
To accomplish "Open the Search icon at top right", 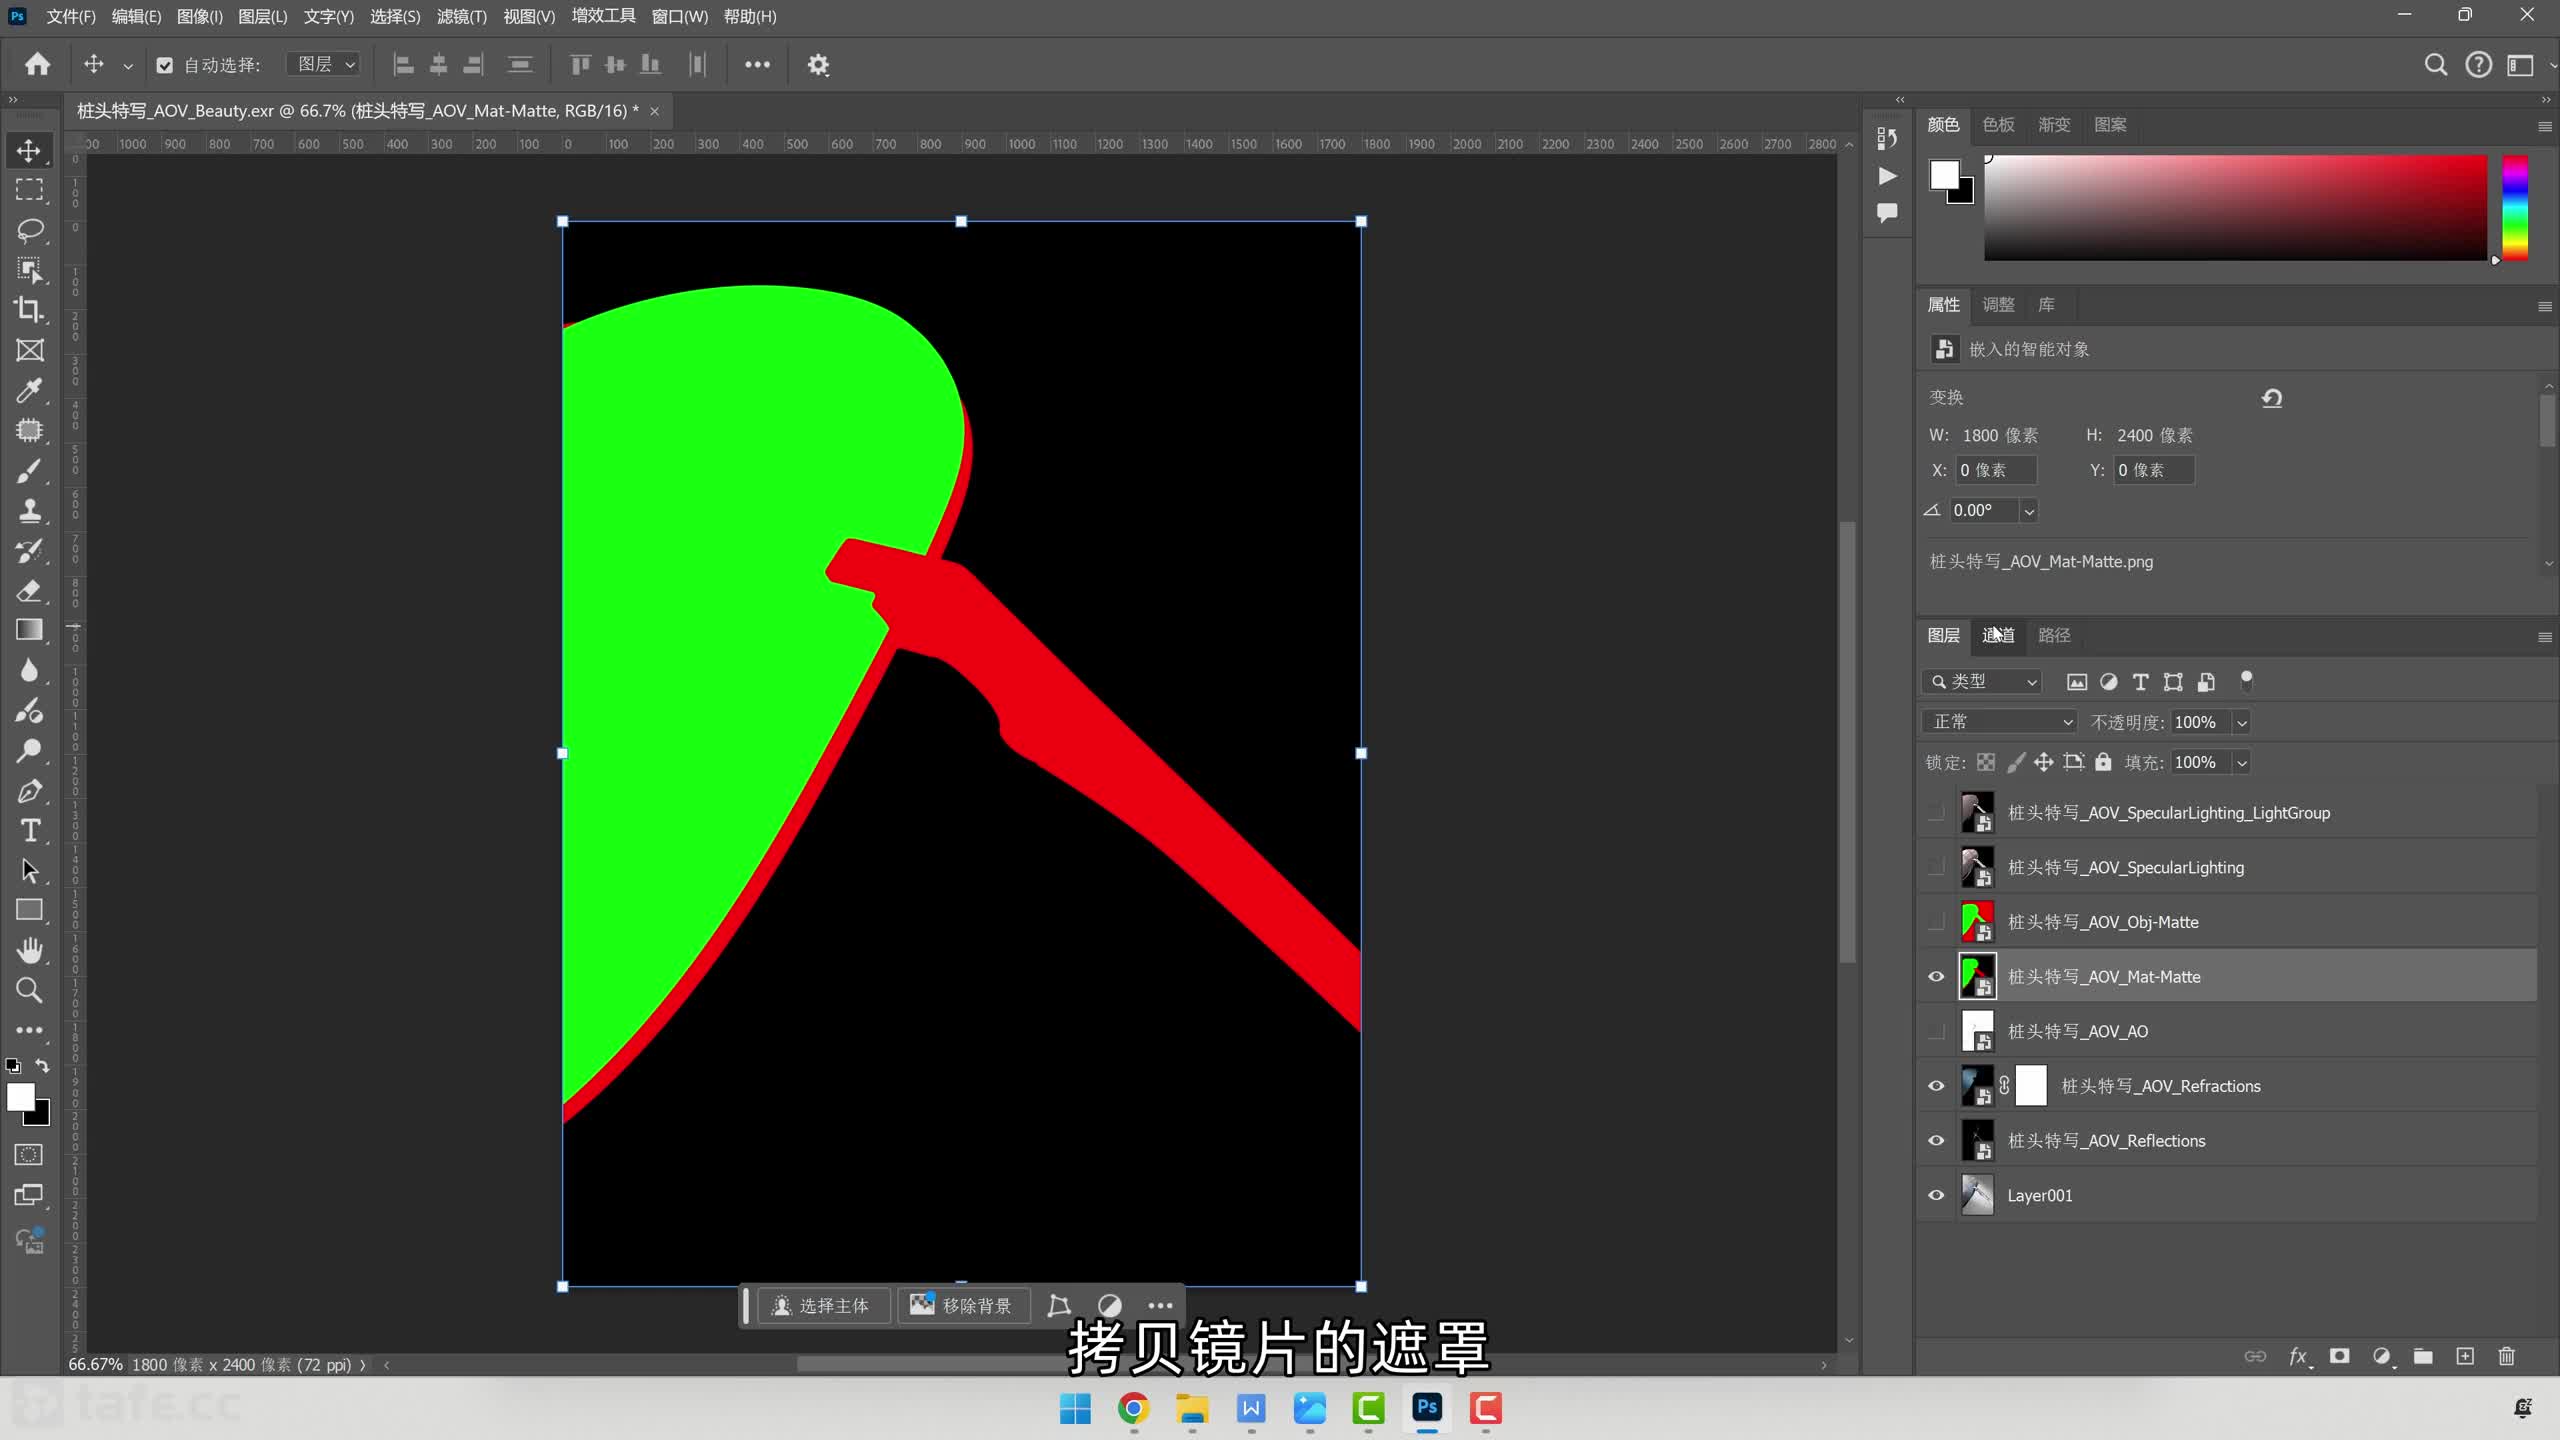I will (x=2436, y=65).
